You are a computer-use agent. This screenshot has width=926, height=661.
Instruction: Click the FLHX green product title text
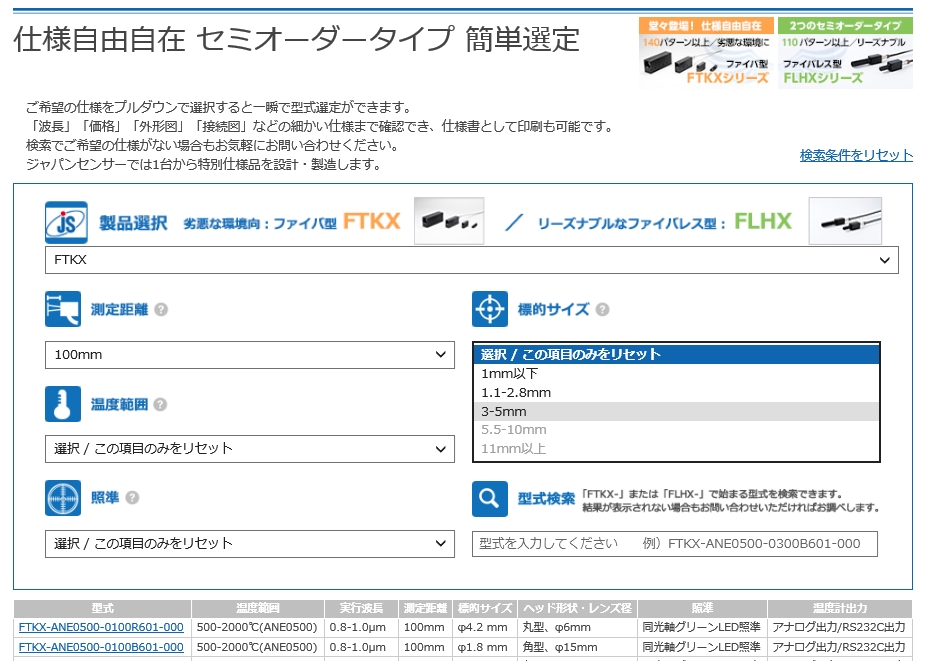[763, 222]
